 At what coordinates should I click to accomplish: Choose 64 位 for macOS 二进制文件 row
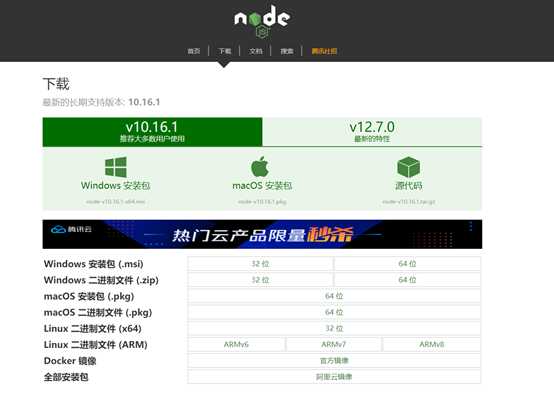tap(334, 312)
